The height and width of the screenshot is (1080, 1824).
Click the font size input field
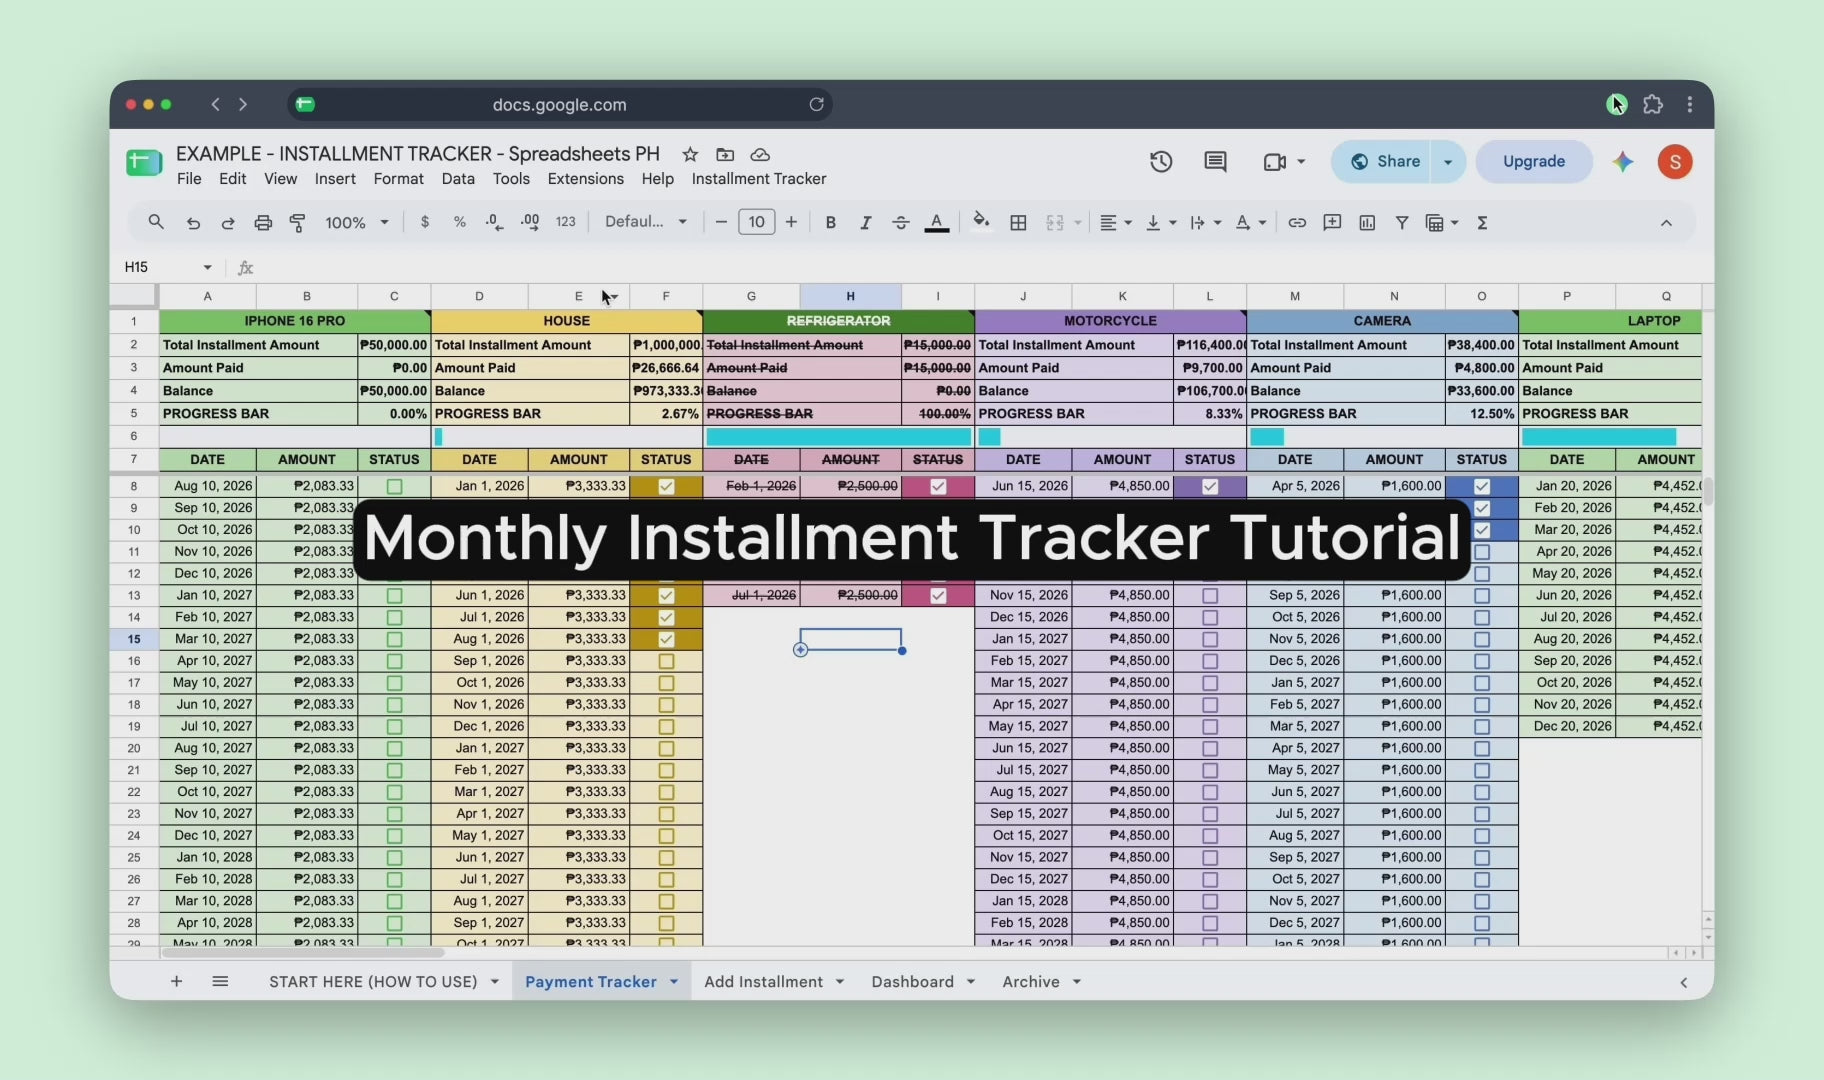[757, 222]
